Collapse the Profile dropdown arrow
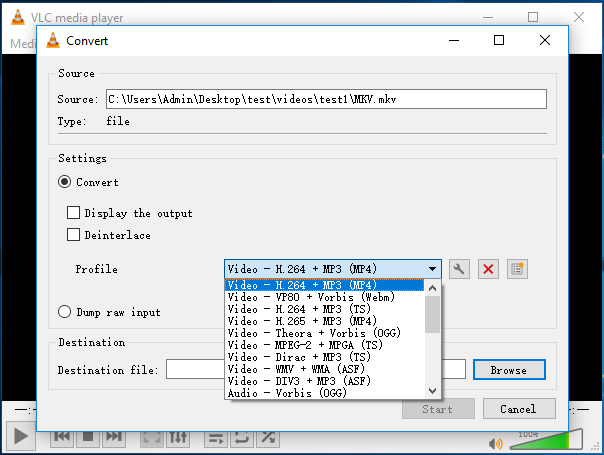Image resolution: width=604 pixels, height=455 pixels. pyautogui.click(x=432, y=269)
